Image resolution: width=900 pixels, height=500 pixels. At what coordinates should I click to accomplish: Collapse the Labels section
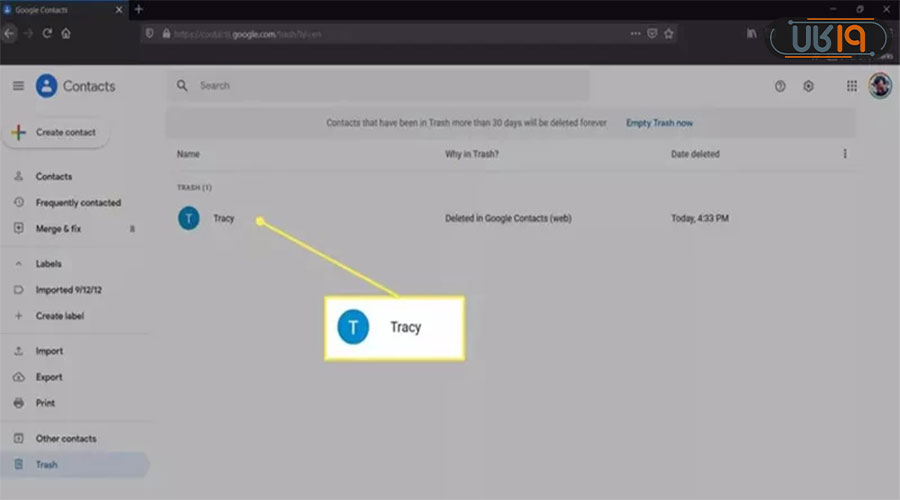click(x=18, y=264)
